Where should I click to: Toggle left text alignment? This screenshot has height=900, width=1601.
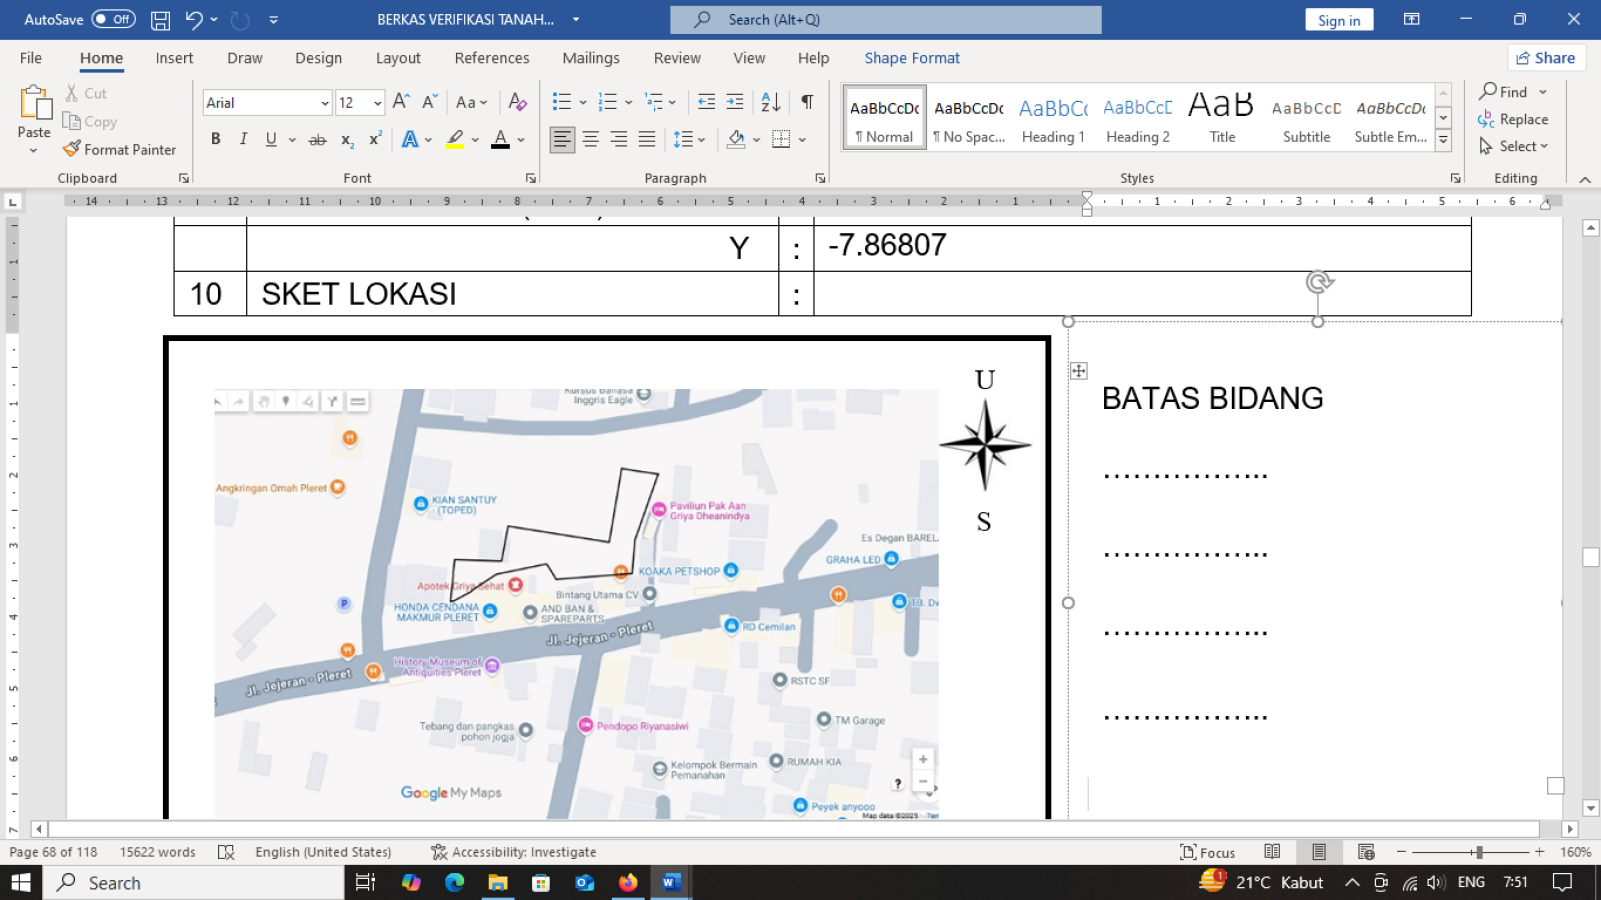[x=563, y=140]
